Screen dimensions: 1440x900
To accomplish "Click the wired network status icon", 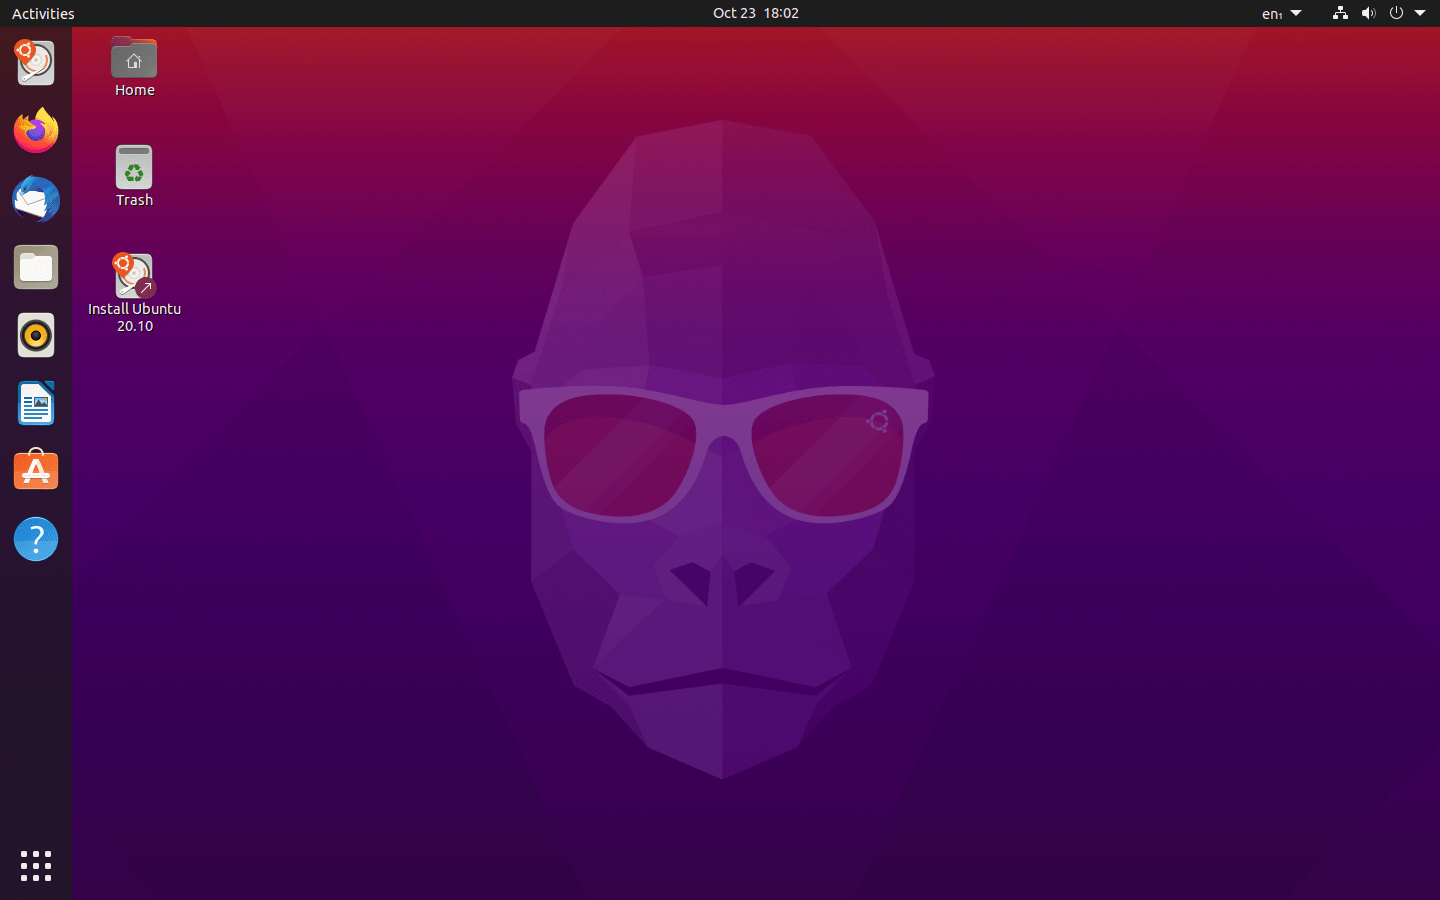I will pos(1340,13).
